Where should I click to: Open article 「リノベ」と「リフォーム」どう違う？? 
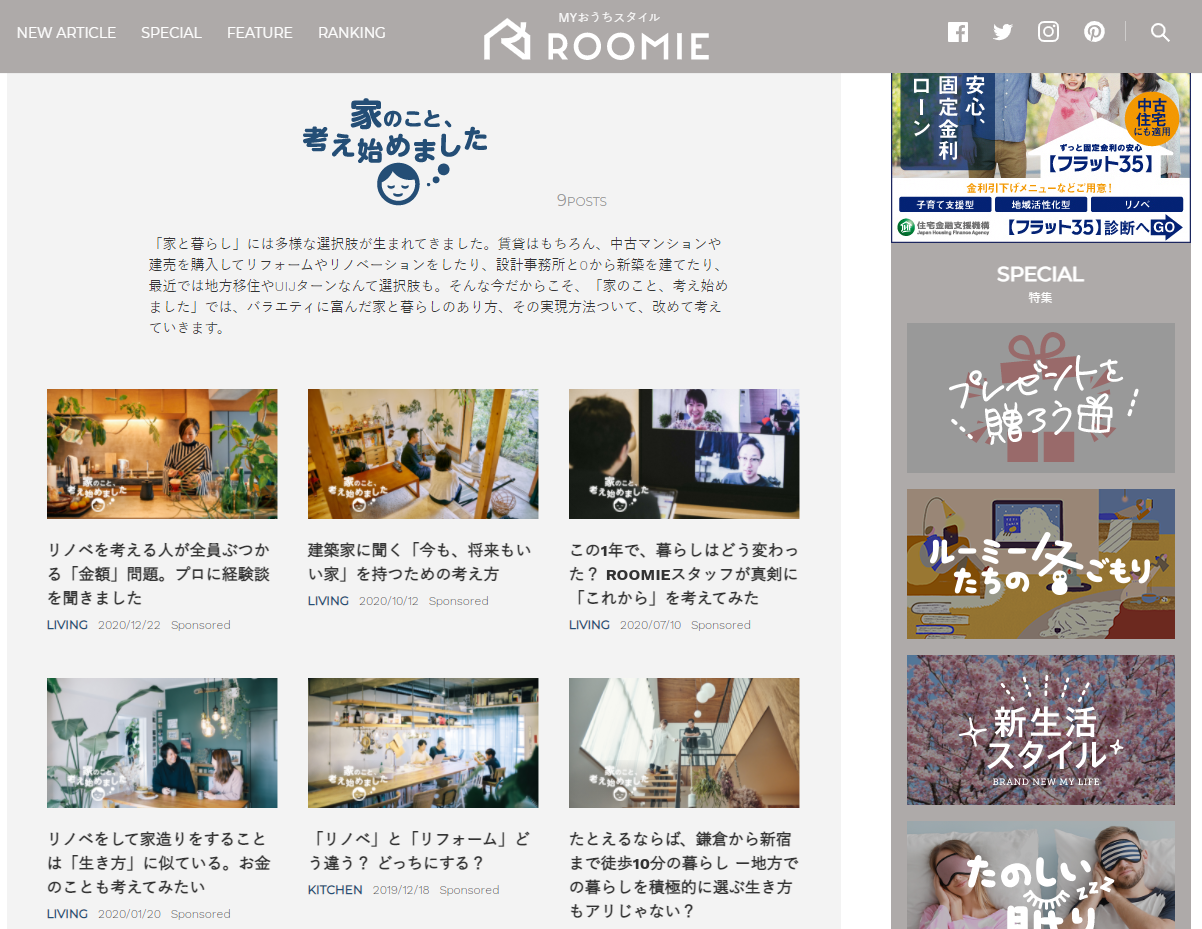coord(420,851)
